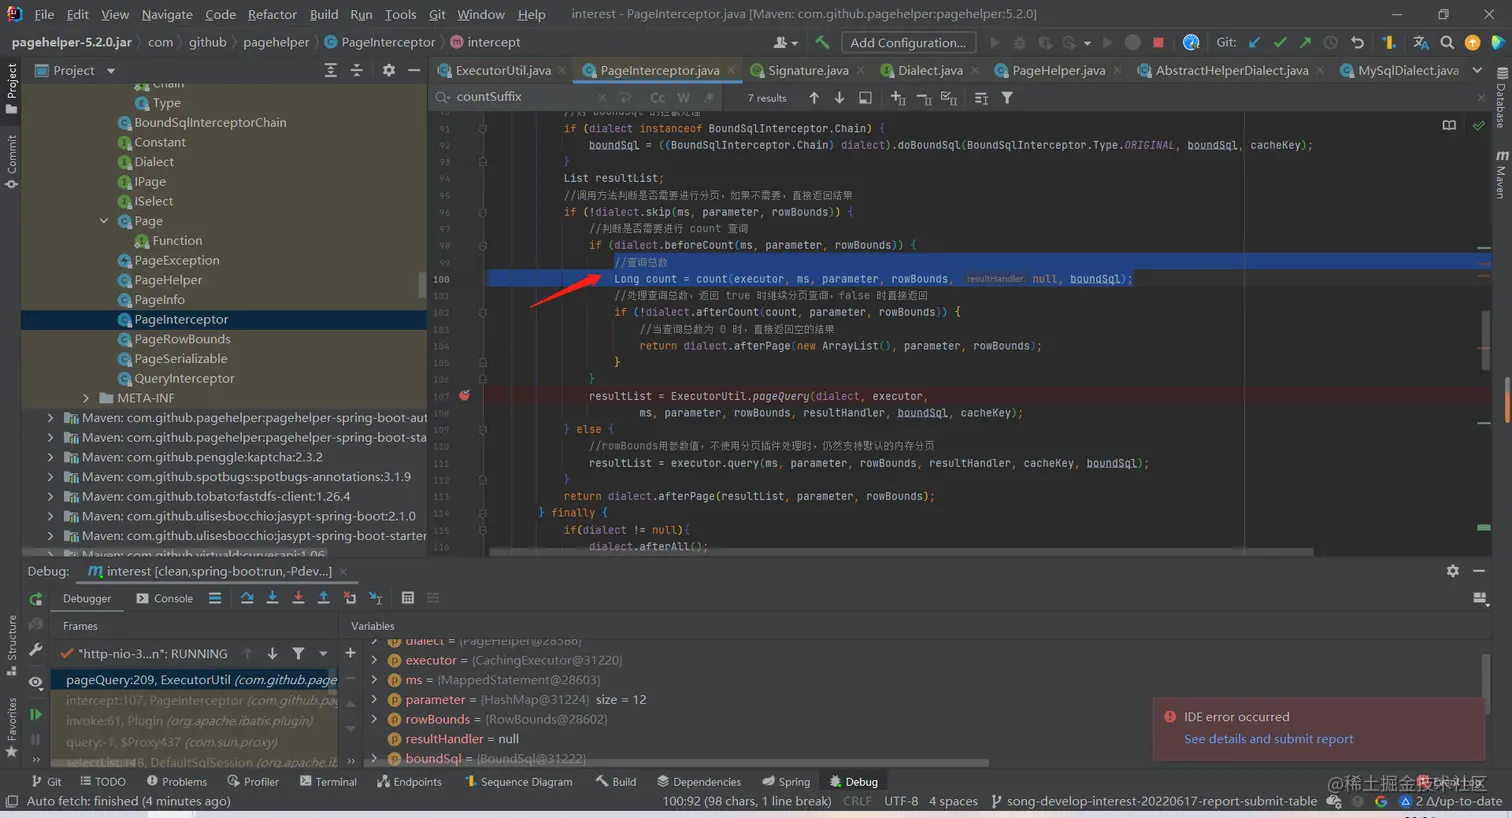This screenshot has height=818, width=1512.
Task: Click UTF-8 encoding in status bar
Action: (x=901, y=801)
